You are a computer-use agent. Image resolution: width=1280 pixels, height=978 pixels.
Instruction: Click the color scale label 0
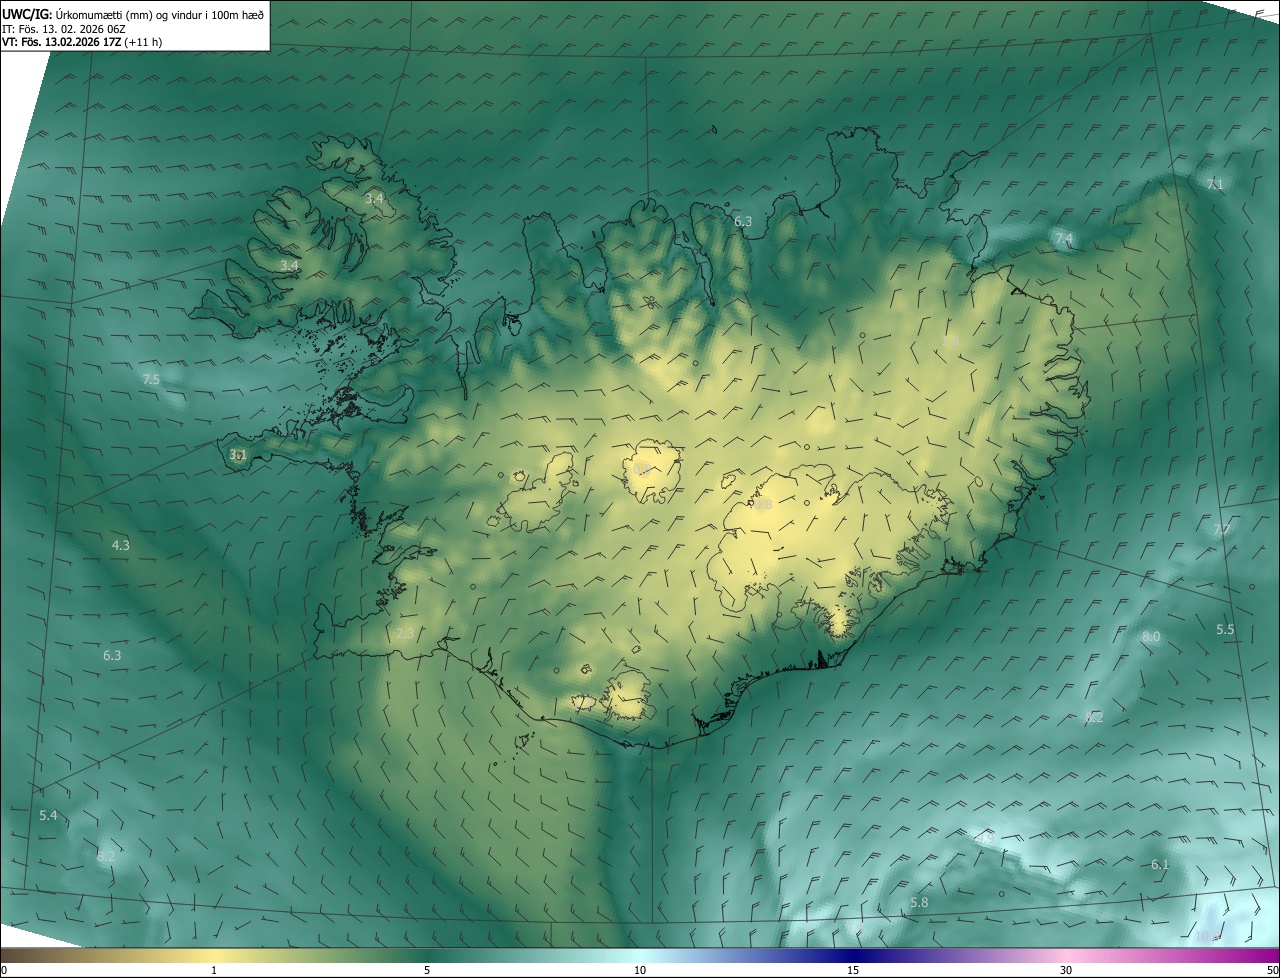point(4,970)
